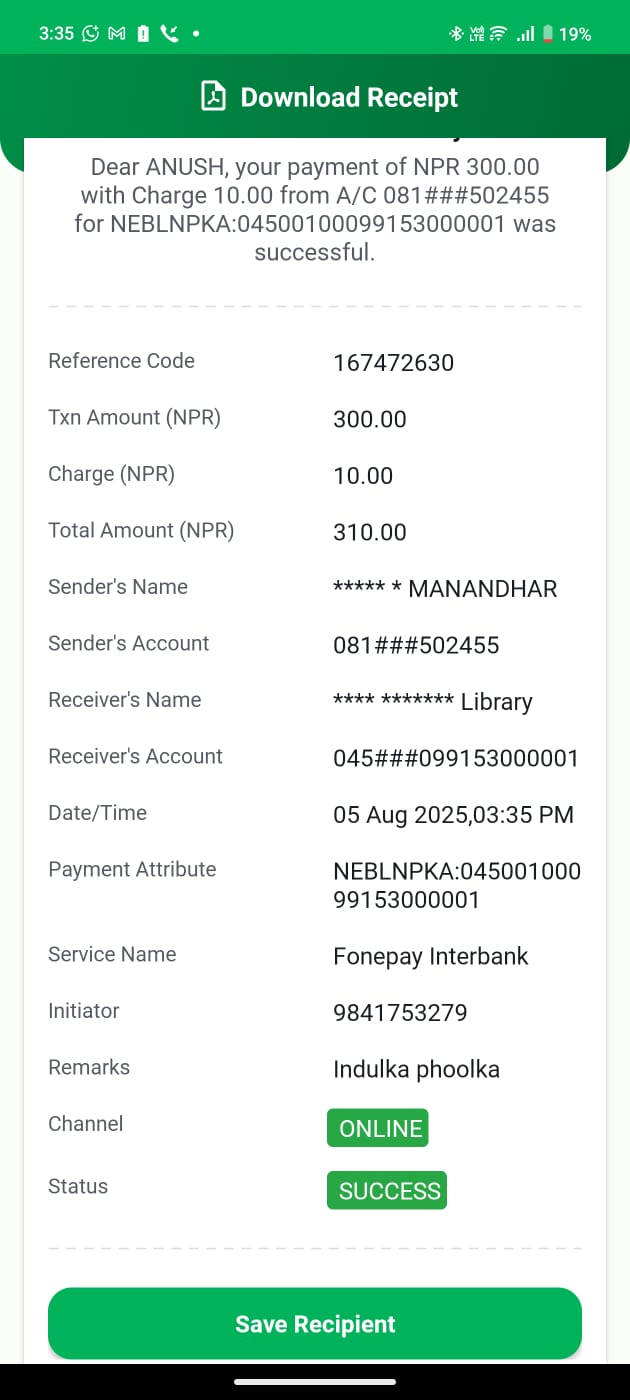Tap the Indulka phoolka remarks text
This screenshot has width=630, height=1400.
pos(416,1069)
